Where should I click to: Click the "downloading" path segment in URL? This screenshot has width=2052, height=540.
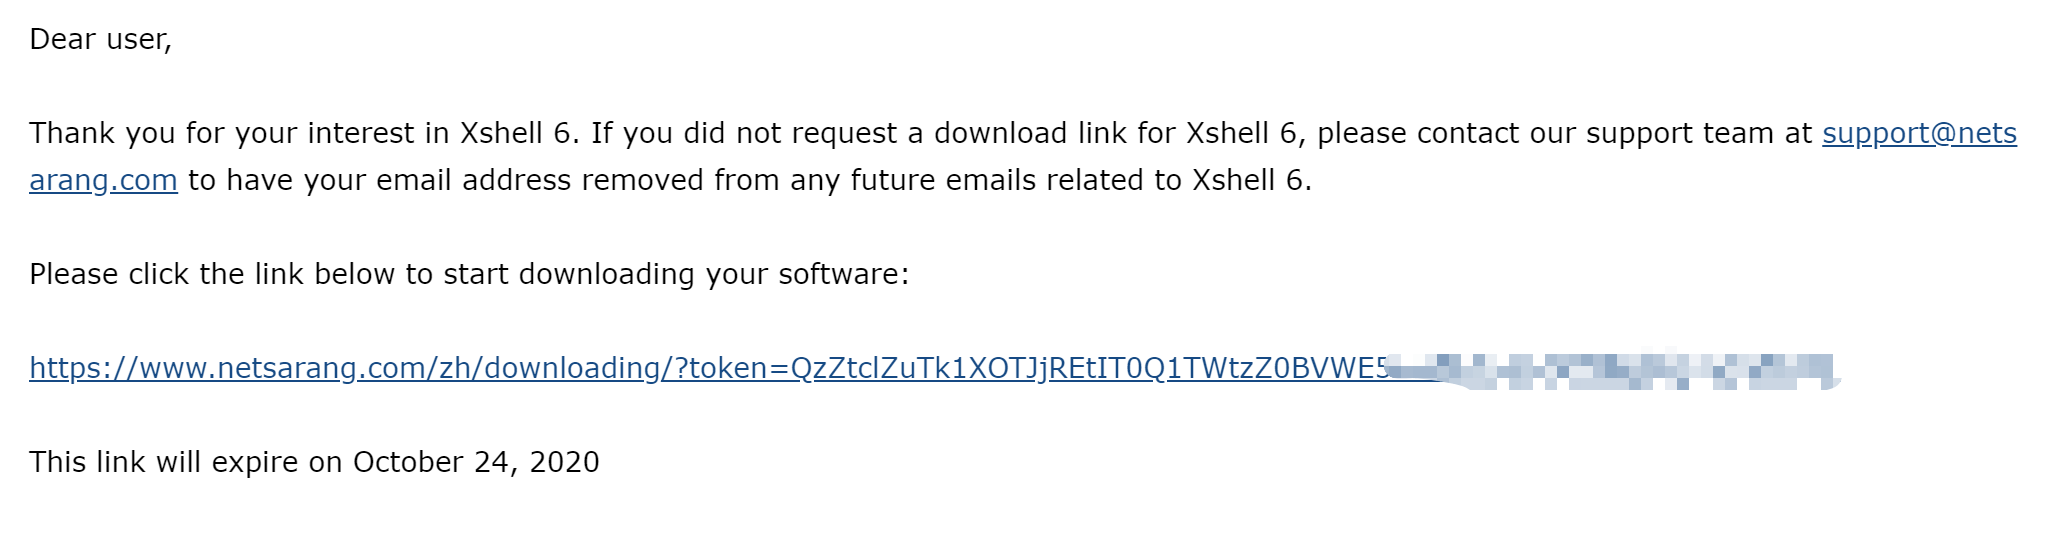pos(572,368)
